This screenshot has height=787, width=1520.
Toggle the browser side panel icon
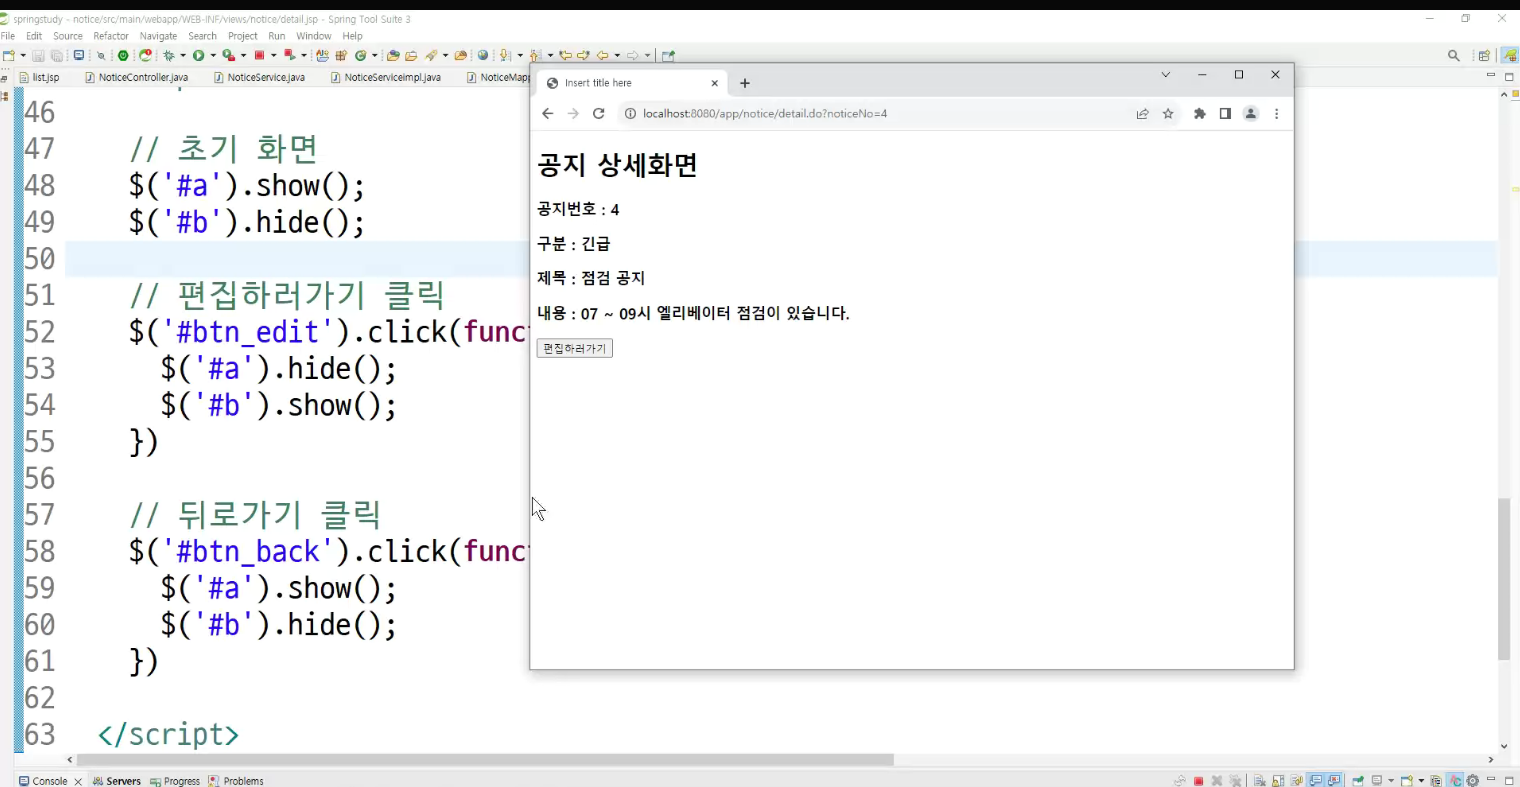1225,114
